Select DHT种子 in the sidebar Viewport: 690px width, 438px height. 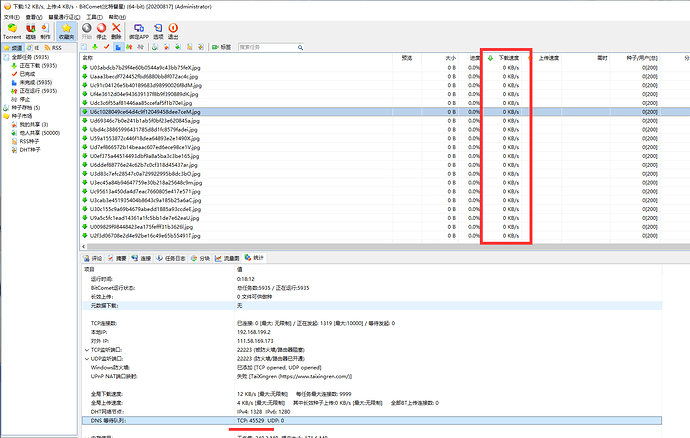(29, 150)
